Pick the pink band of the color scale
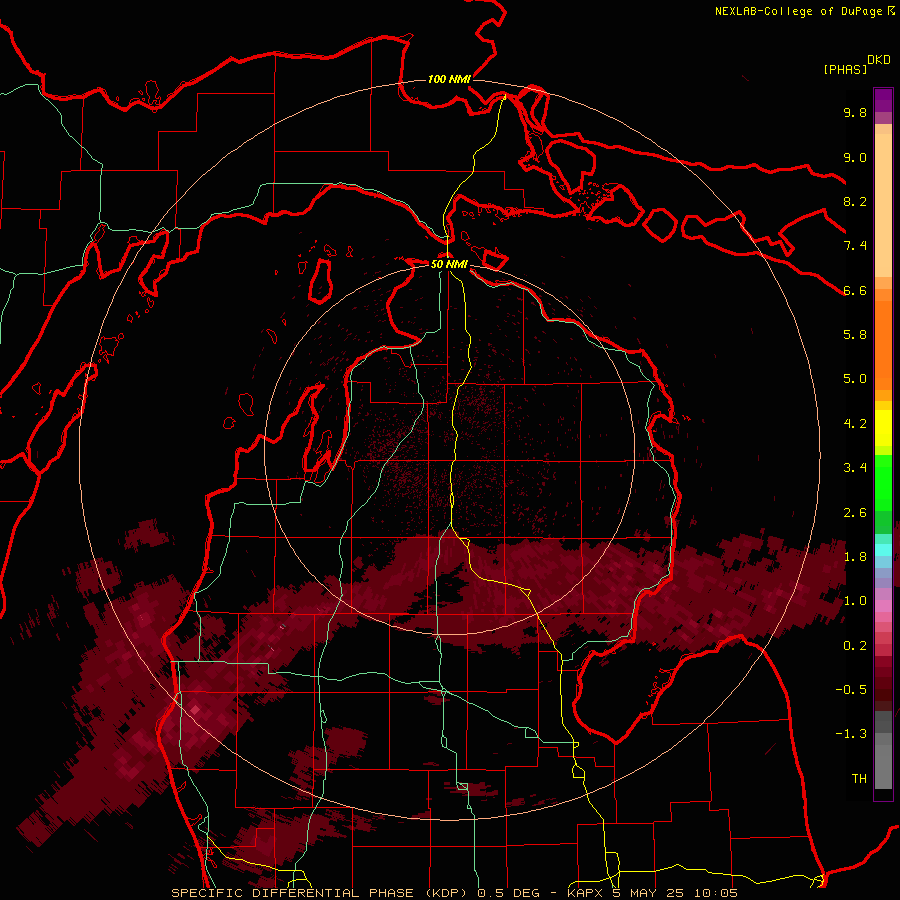 [883, 606]
